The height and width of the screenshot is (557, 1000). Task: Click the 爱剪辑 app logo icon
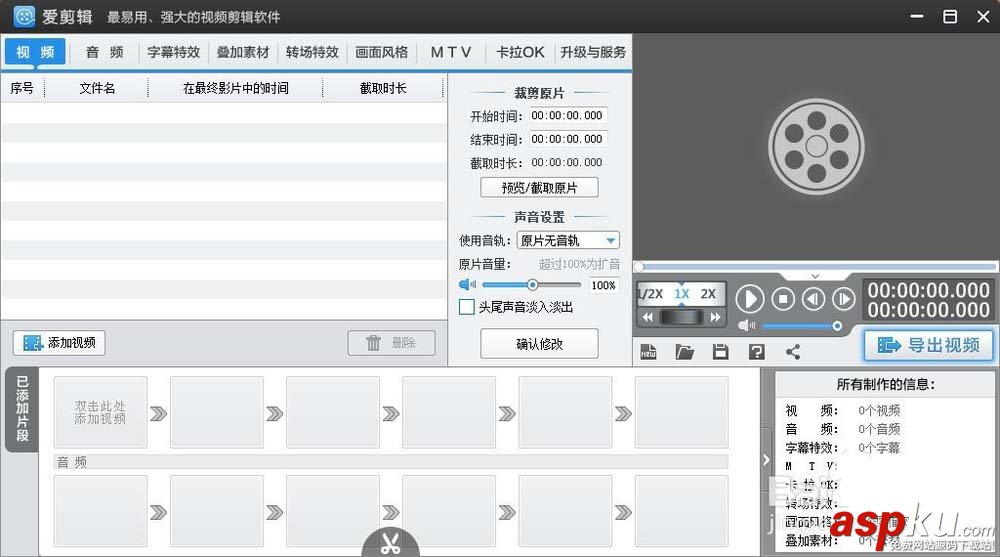[24, 17]
